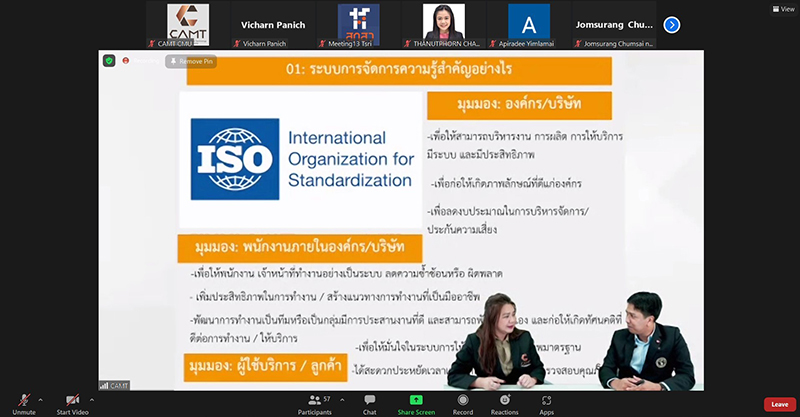Select CAMT CMU participant thumbnail

pos(188,24)
